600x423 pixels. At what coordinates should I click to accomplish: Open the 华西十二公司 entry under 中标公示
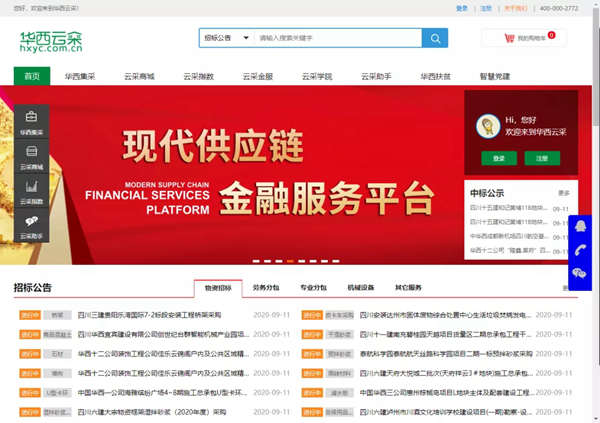(509, 251)
